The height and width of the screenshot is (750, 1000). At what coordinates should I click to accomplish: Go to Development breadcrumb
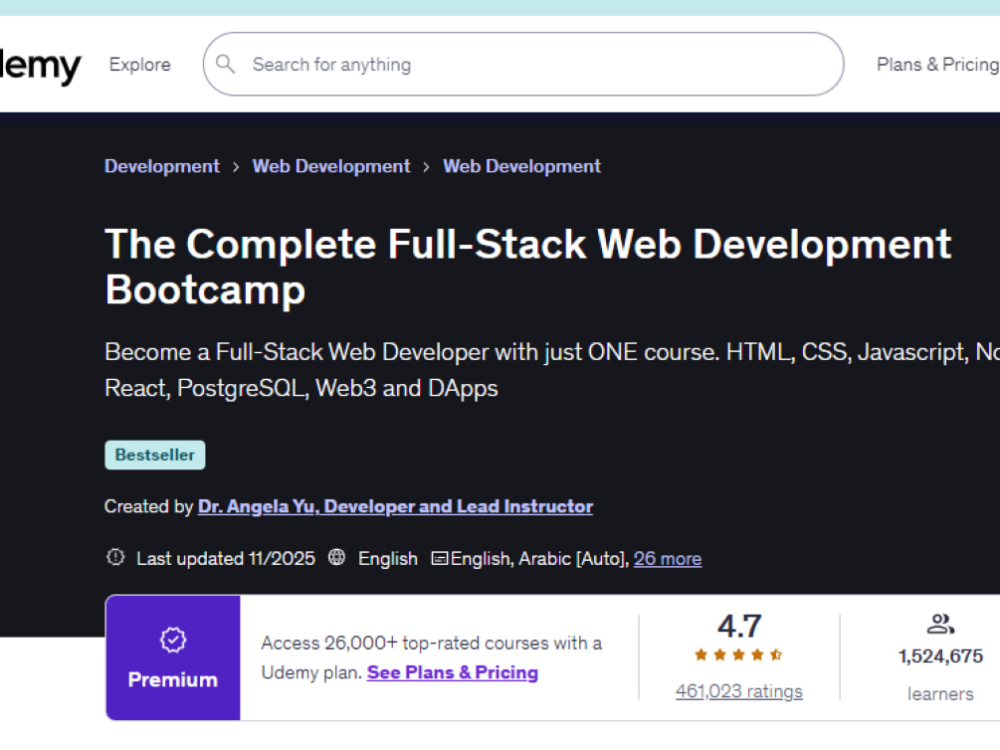tap(162, 166)
